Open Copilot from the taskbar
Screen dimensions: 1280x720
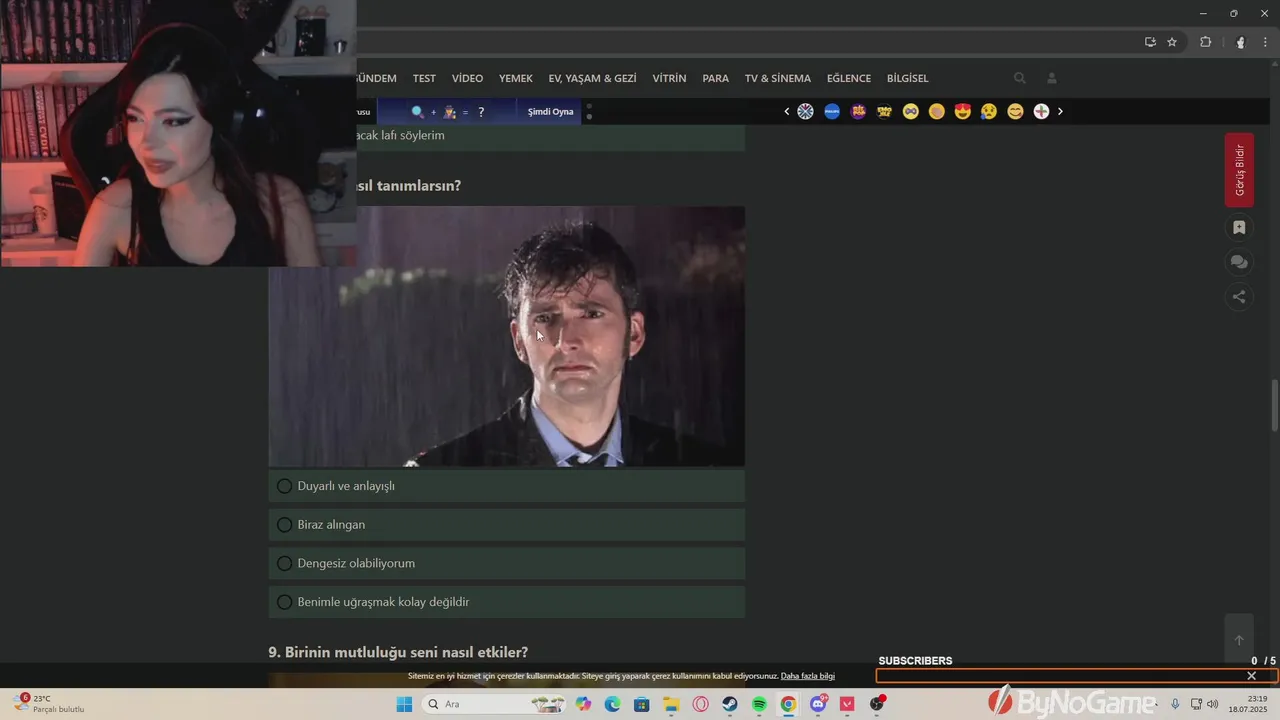click(x=584, y=704)
